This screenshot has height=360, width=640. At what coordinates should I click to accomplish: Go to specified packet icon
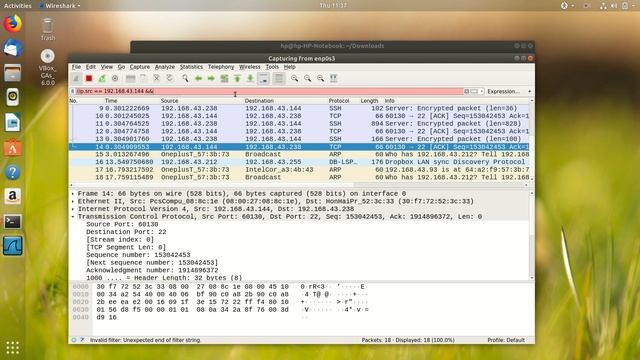point(224,78)
